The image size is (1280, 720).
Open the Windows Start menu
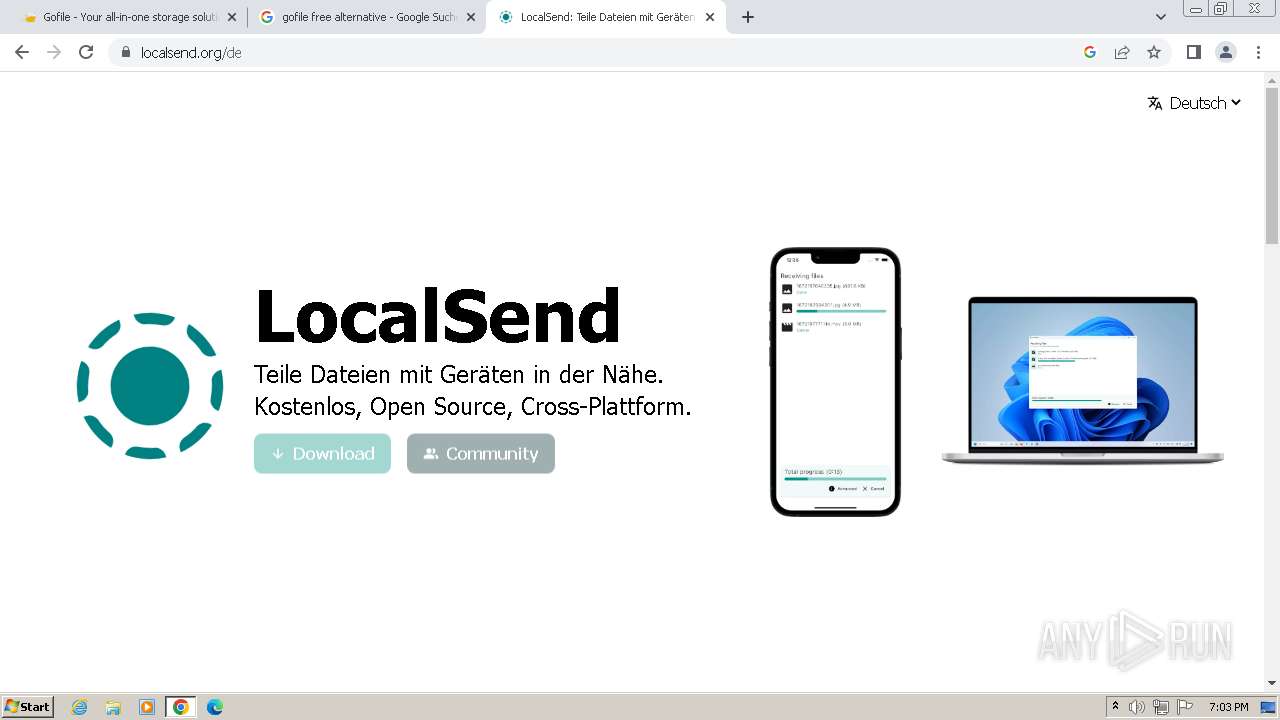click(x=28, y=707)
